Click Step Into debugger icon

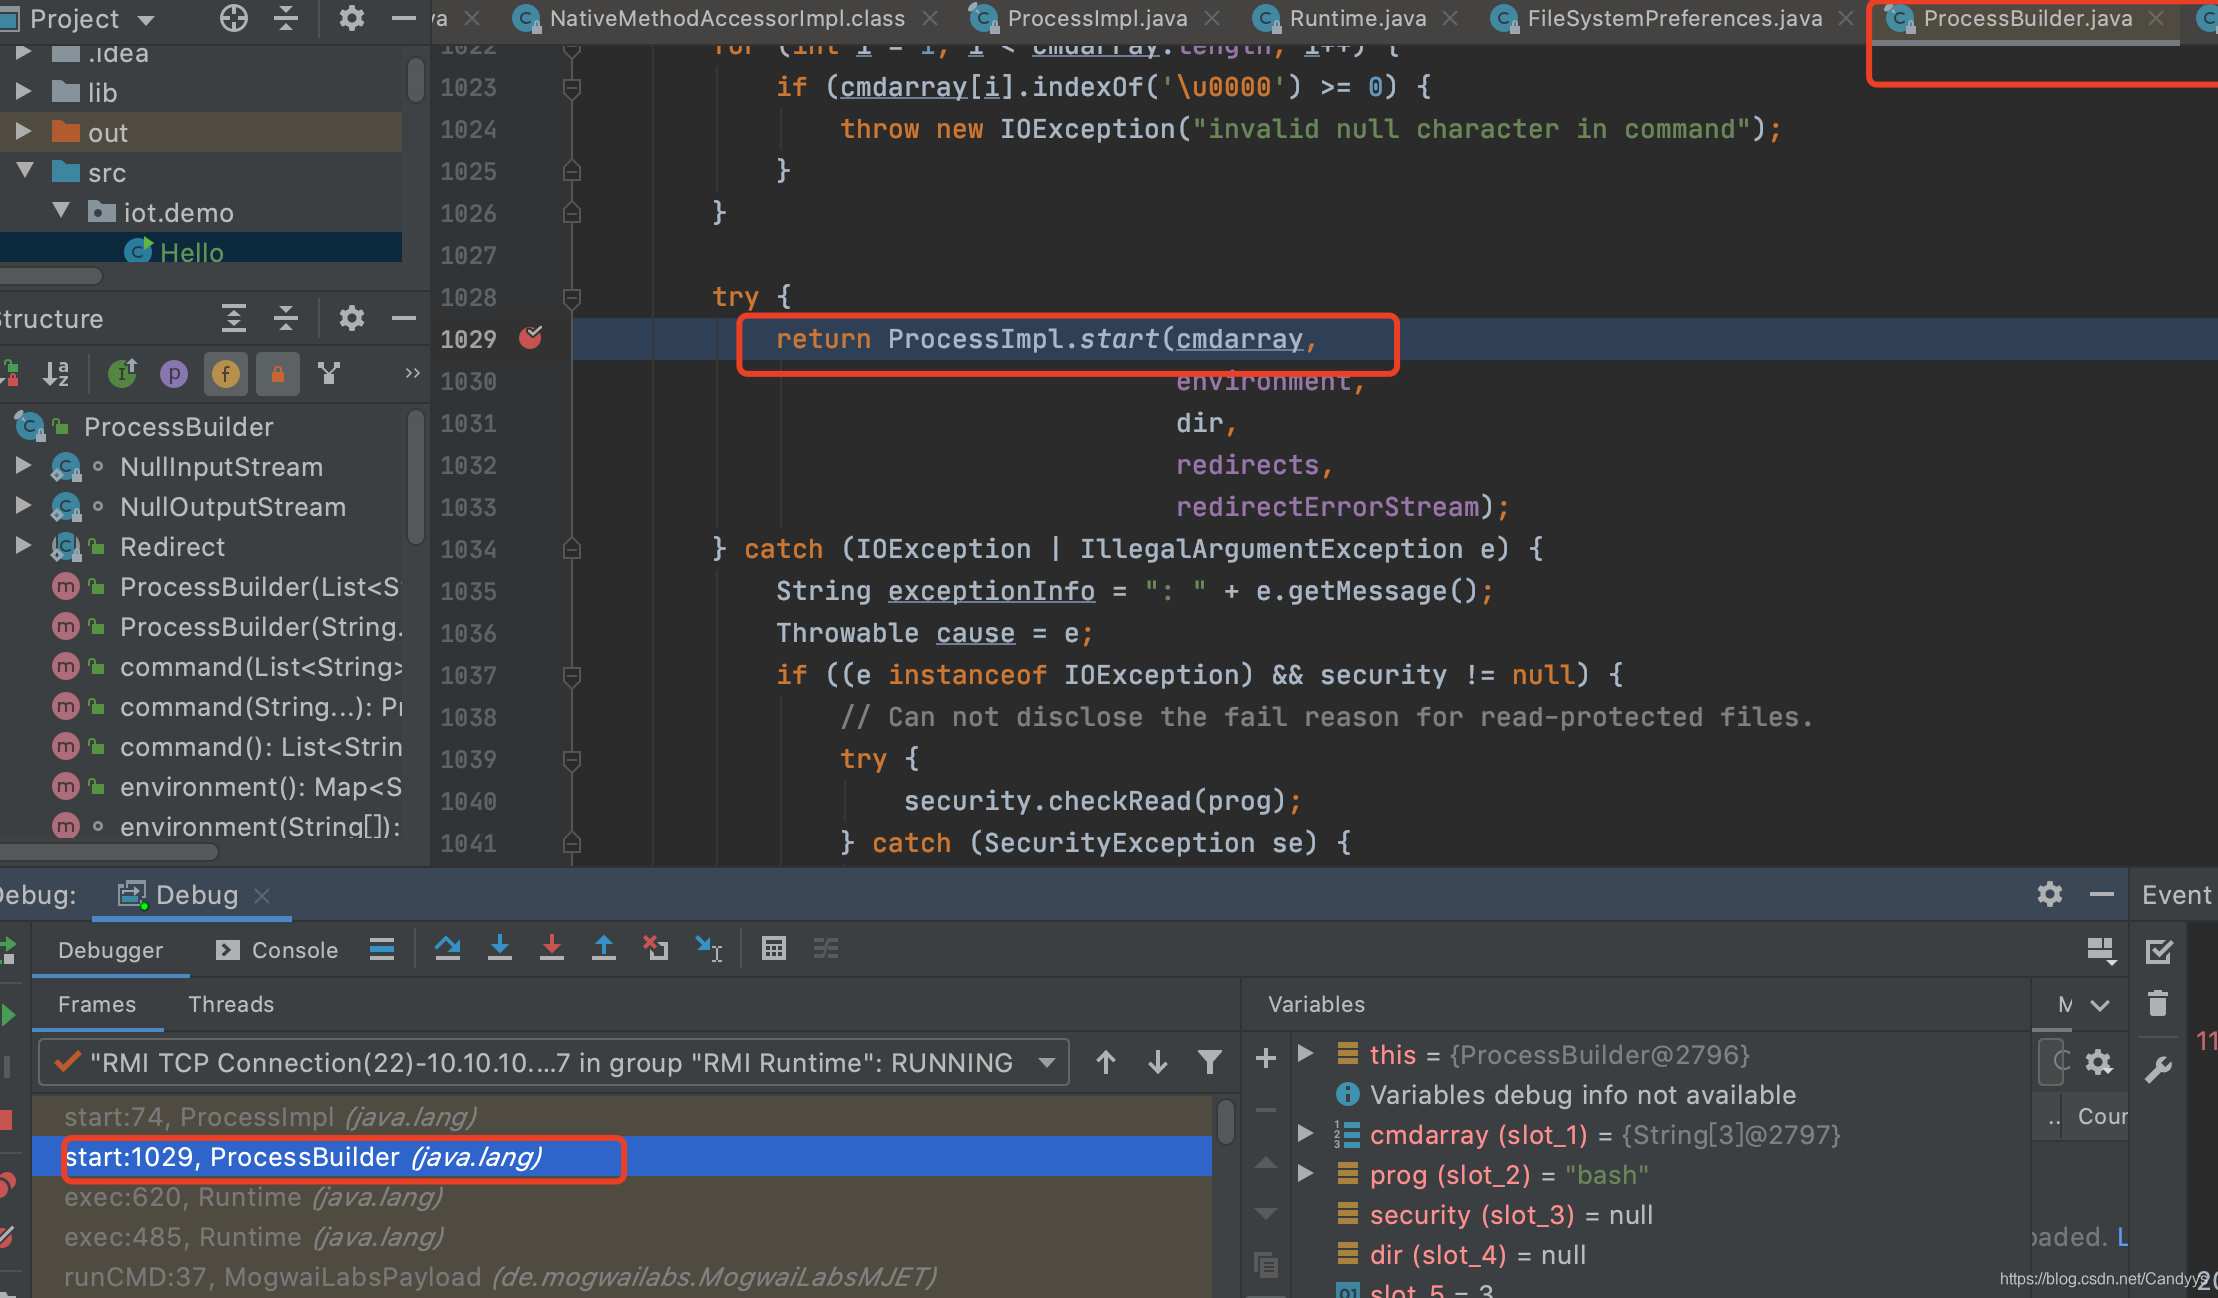coord(499,948)
